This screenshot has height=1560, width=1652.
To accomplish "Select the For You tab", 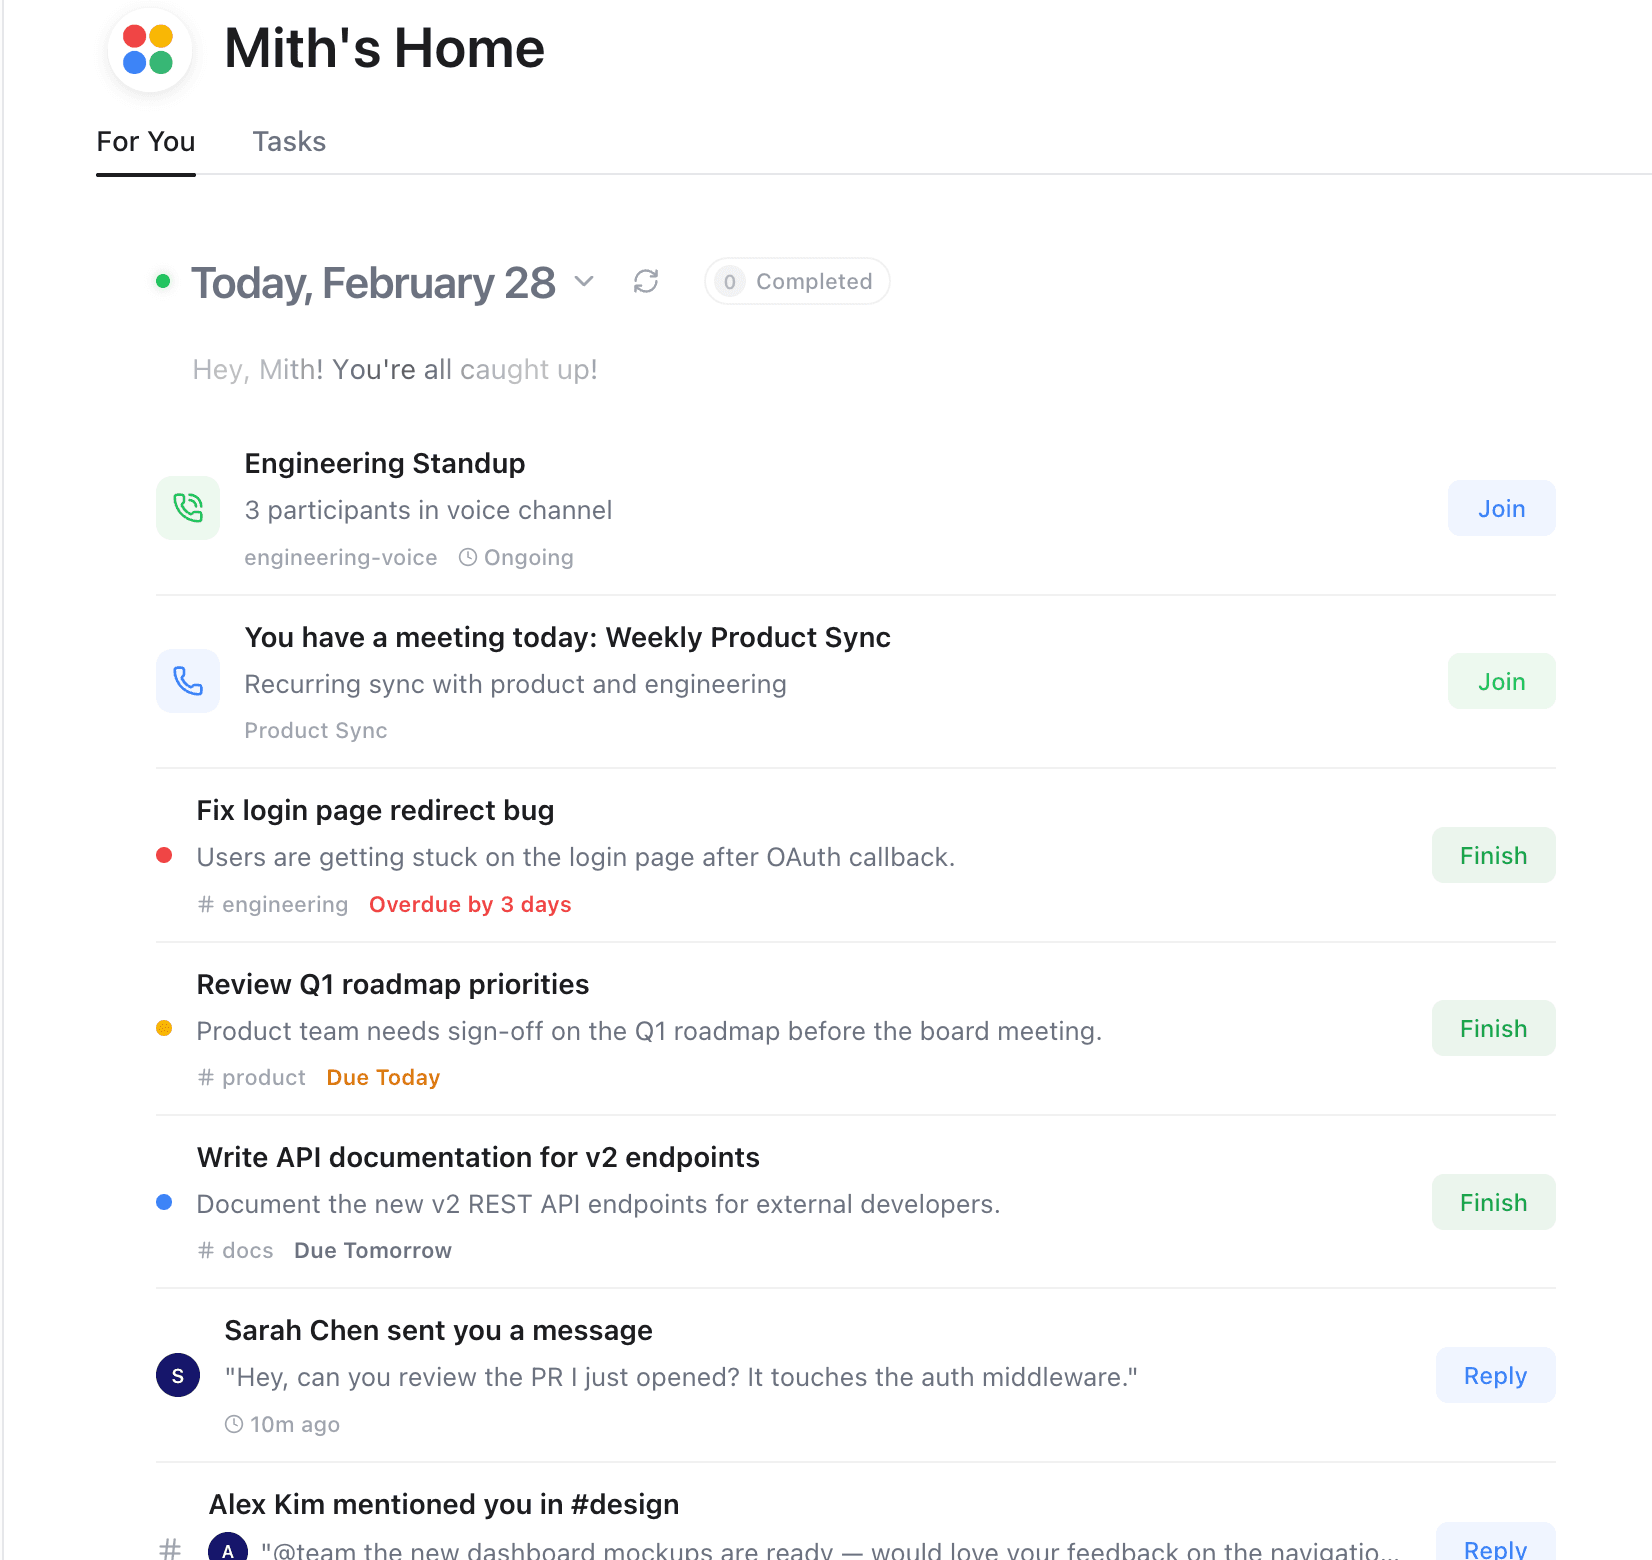I will coord(146,142).
